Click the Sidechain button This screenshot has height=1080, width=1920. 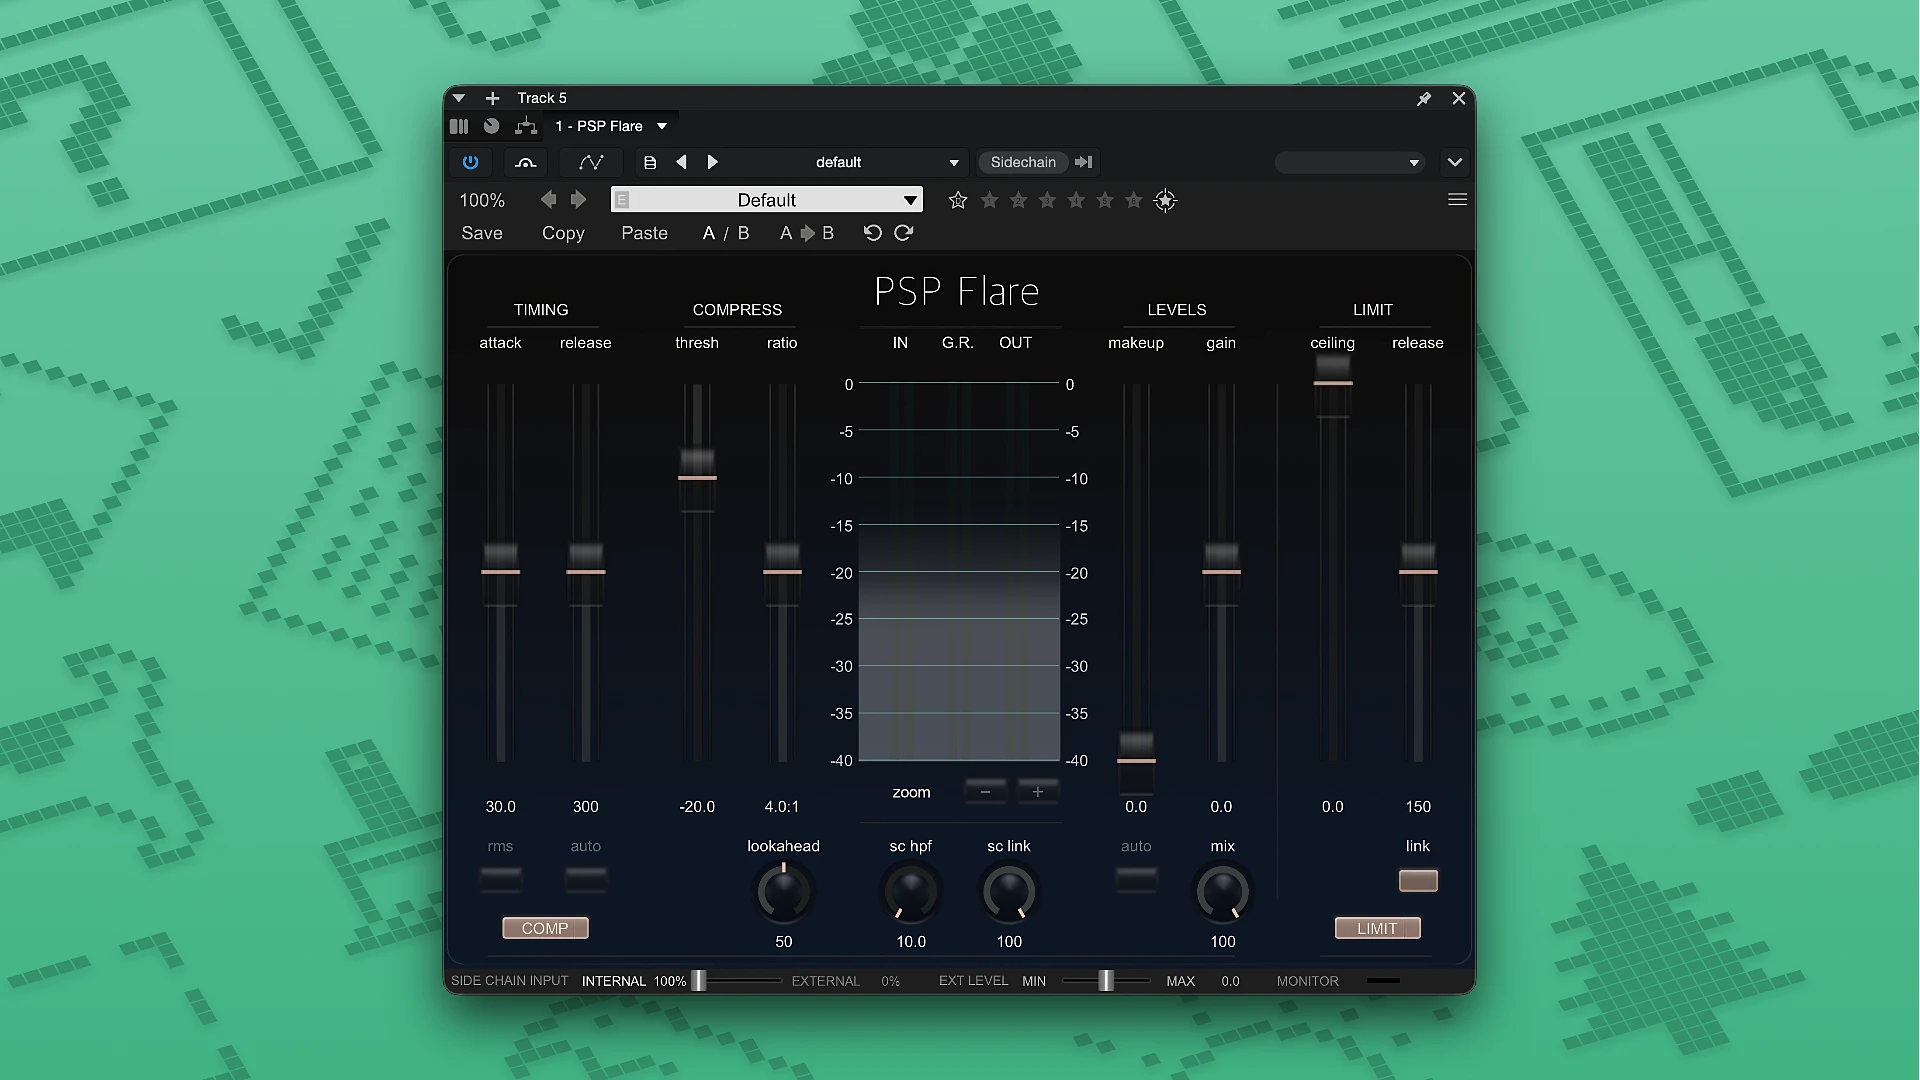point(1023,162)
